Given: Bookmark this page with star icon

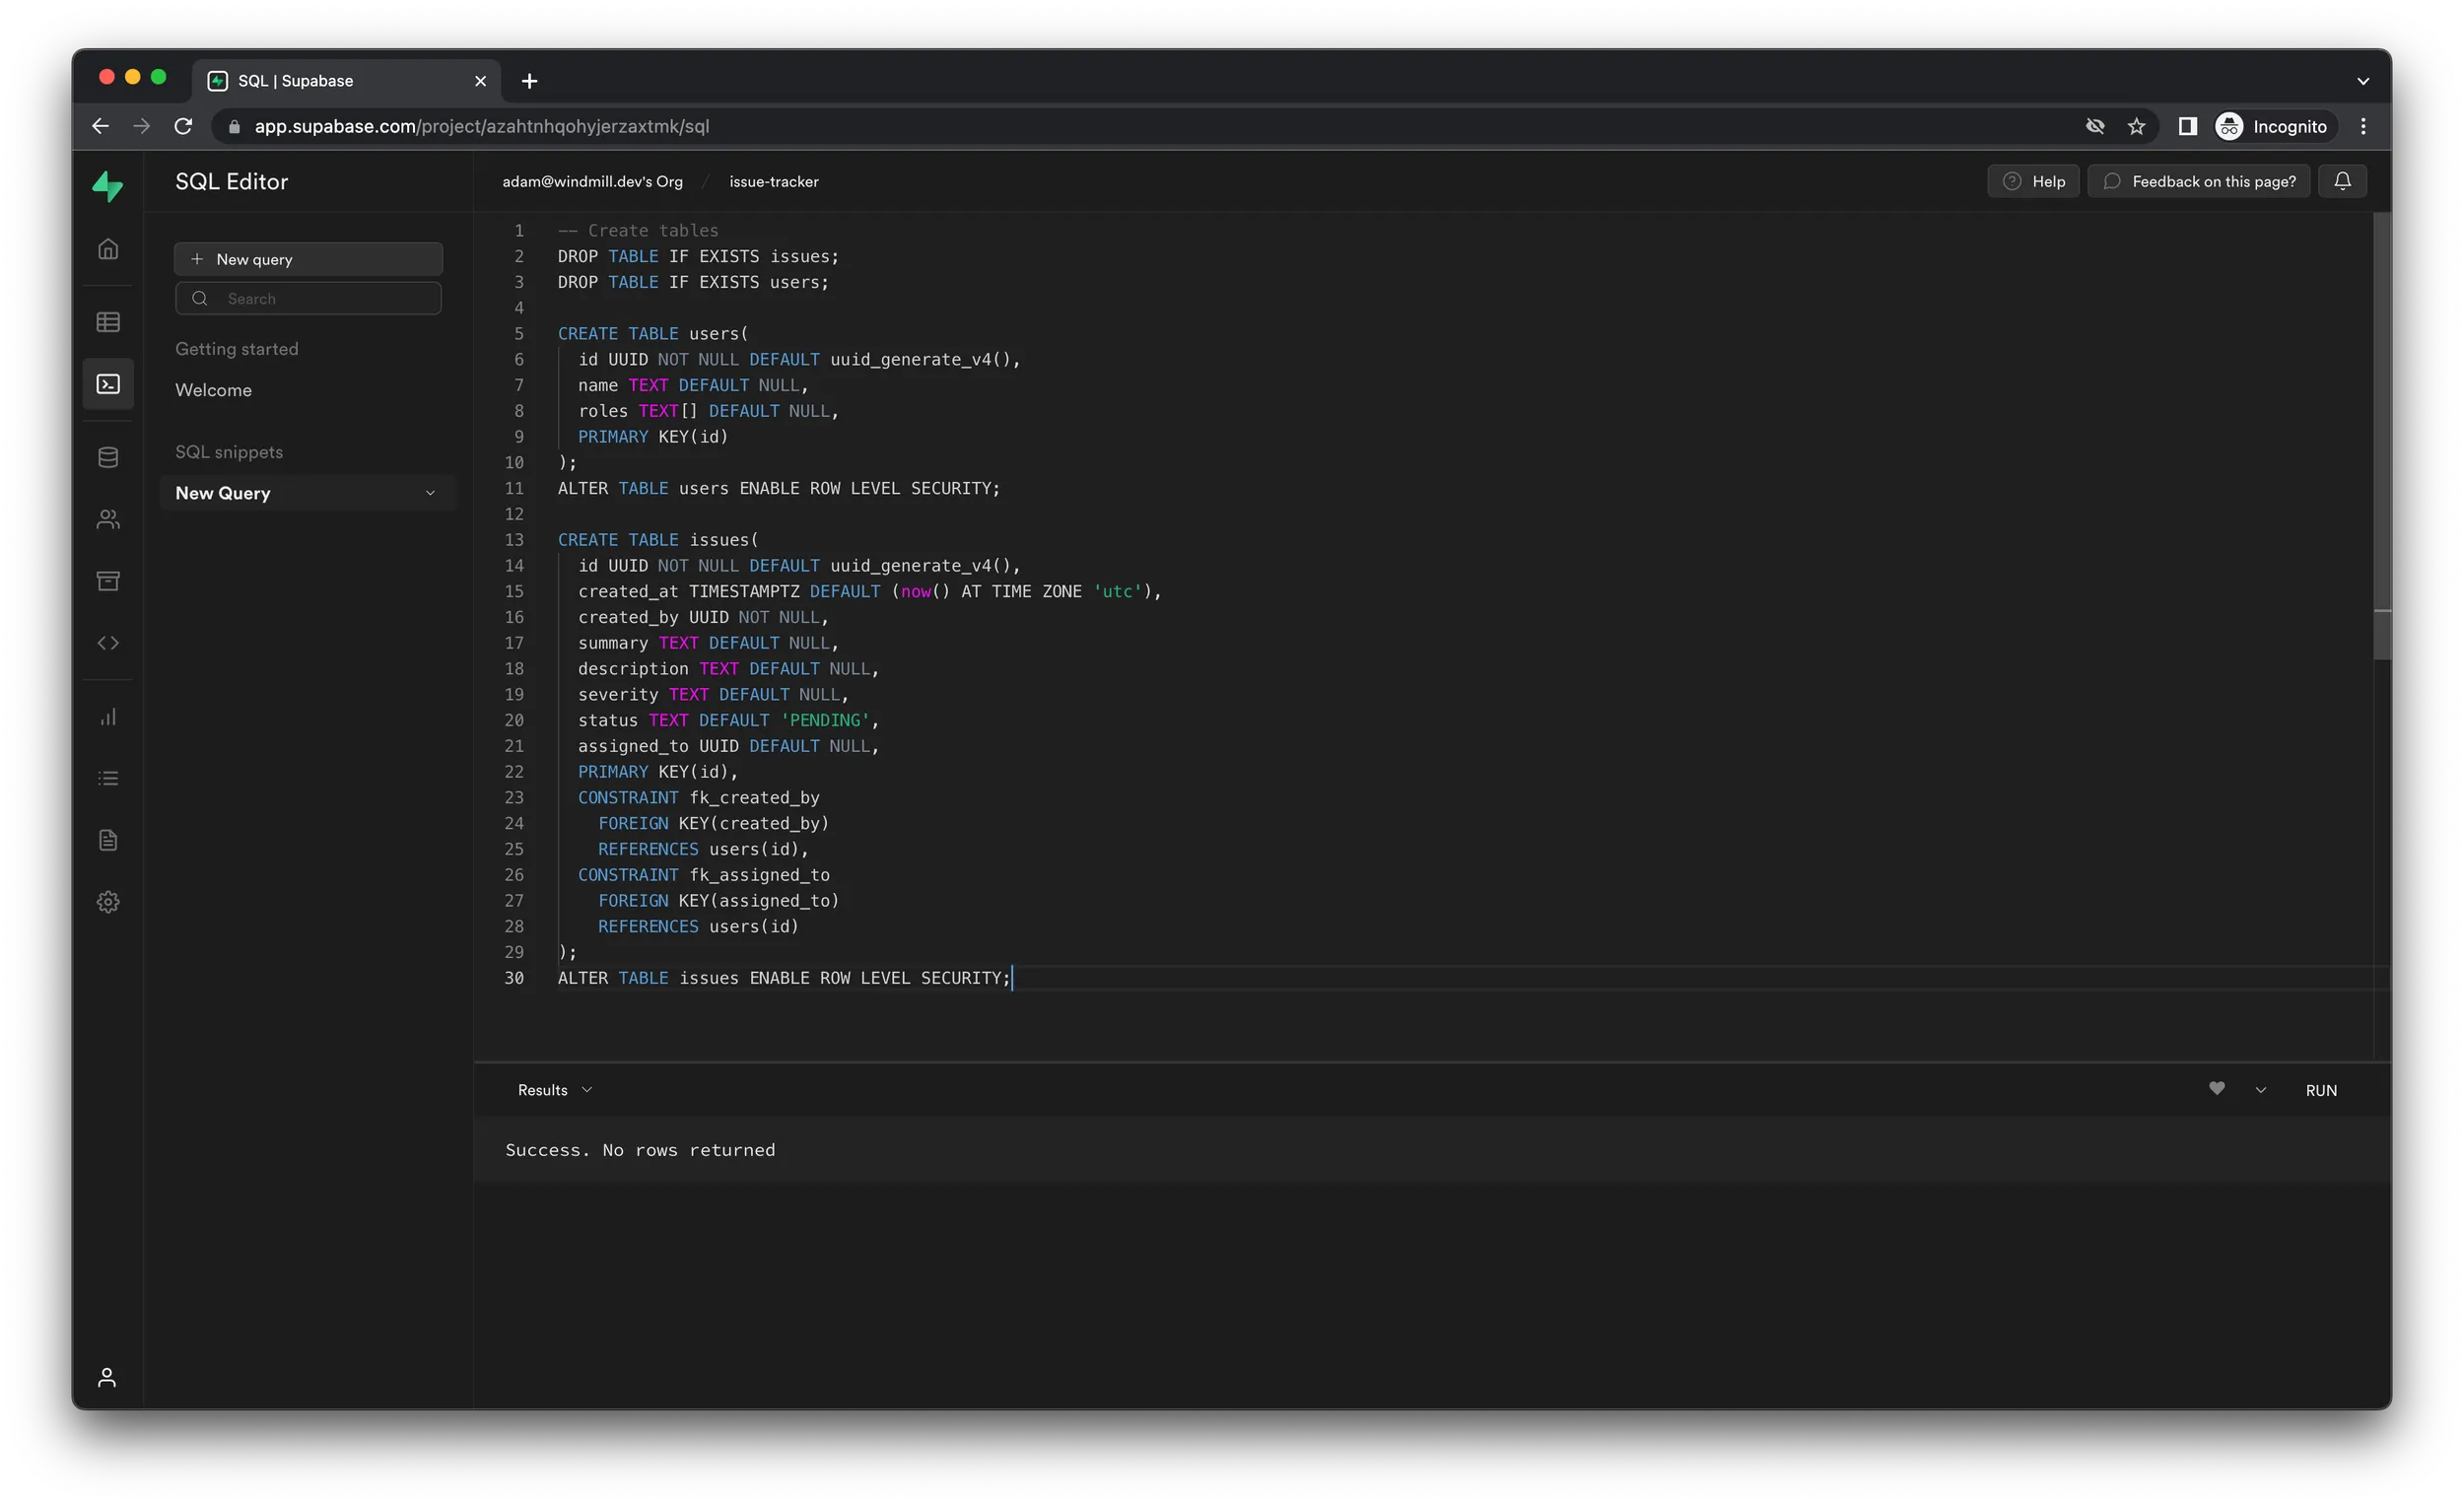Looking at the screenshot, I should tap(2136, 126).
